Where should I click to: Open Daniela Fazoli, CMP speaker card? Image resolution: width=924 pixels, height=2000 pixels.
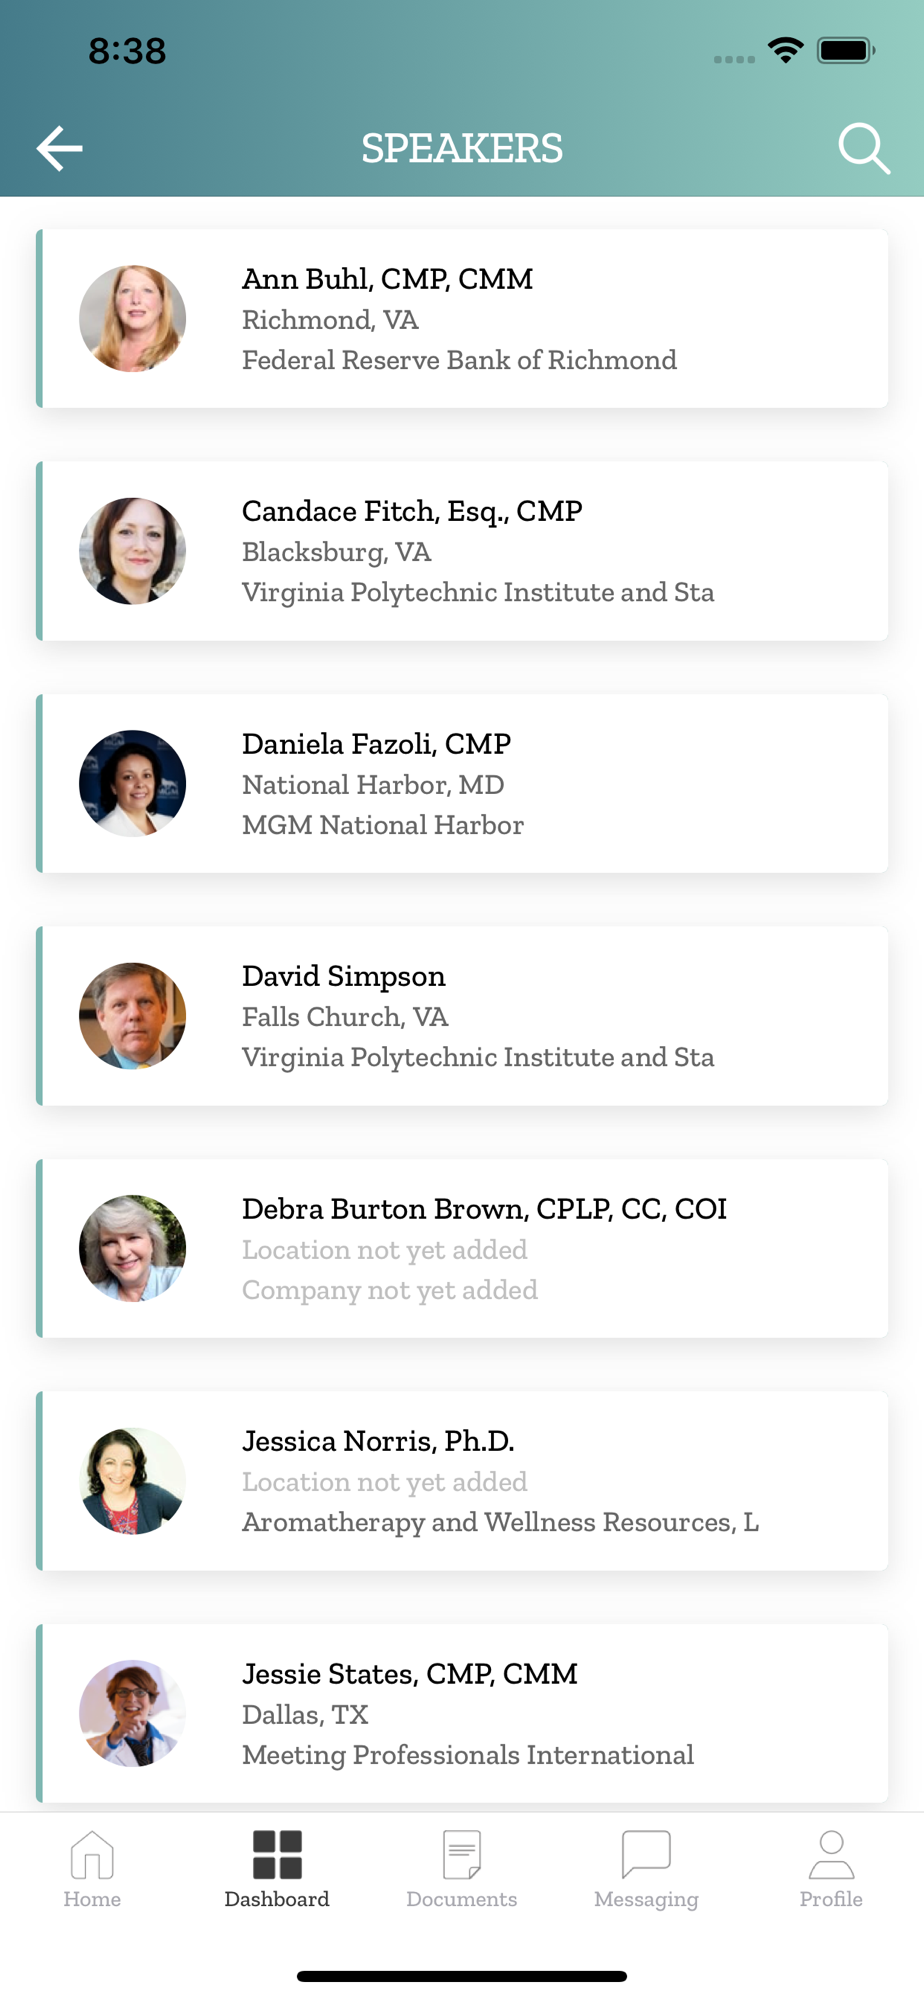click(462, 784)
